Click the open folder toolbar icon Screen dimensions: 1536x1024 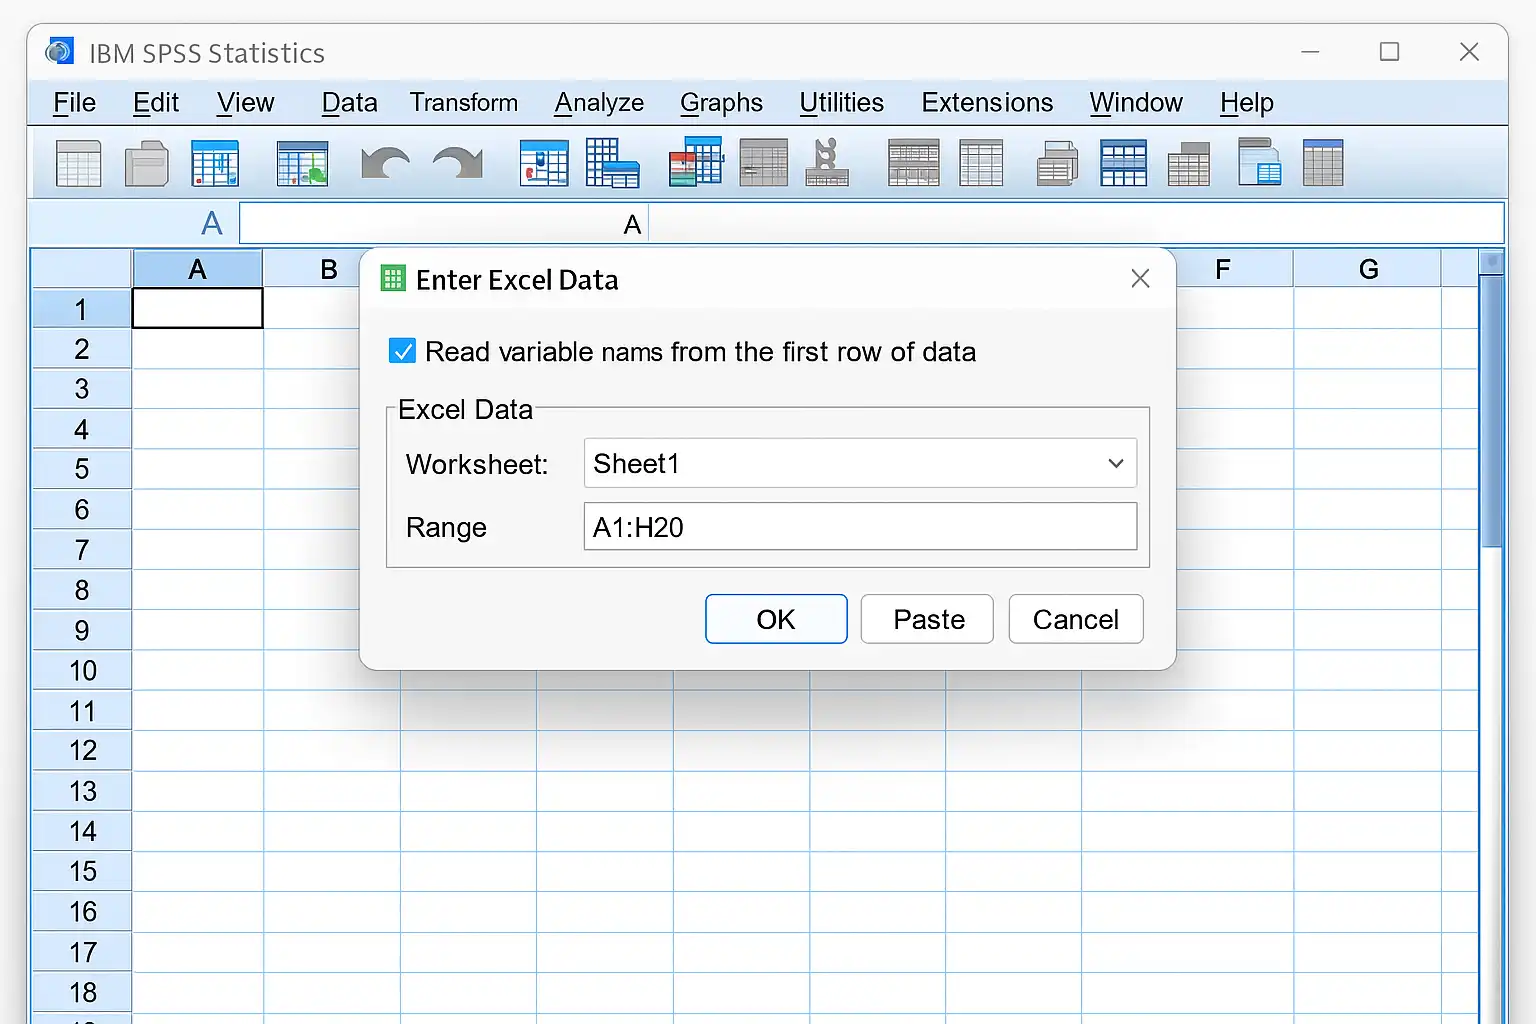pos(146,164)
